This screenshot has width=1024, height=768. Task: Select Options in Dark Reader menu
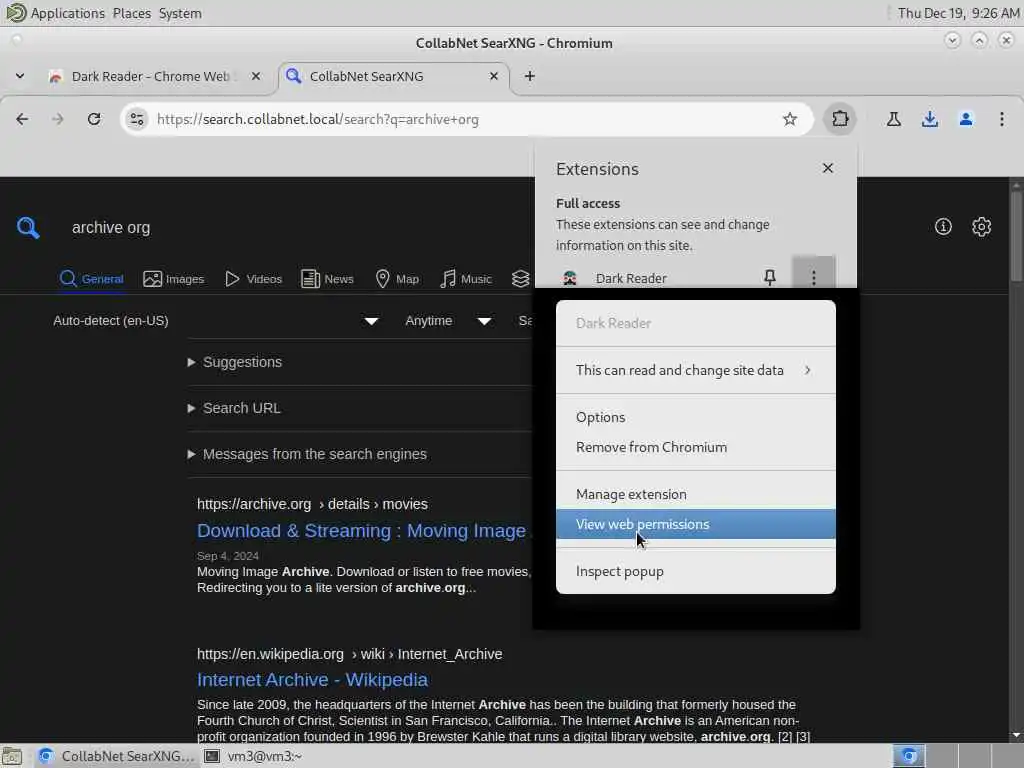point(696,417)
